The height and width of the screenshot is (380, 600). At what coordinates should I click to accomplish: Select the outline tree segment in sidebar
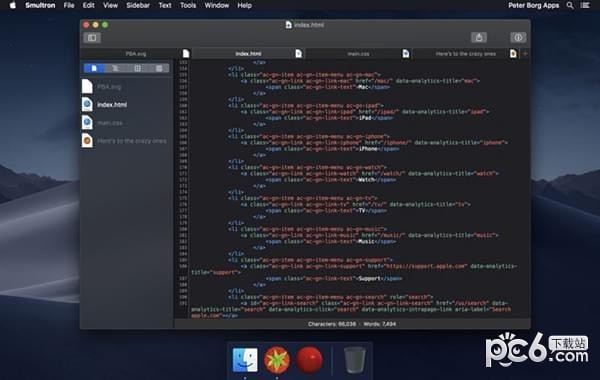116,68
